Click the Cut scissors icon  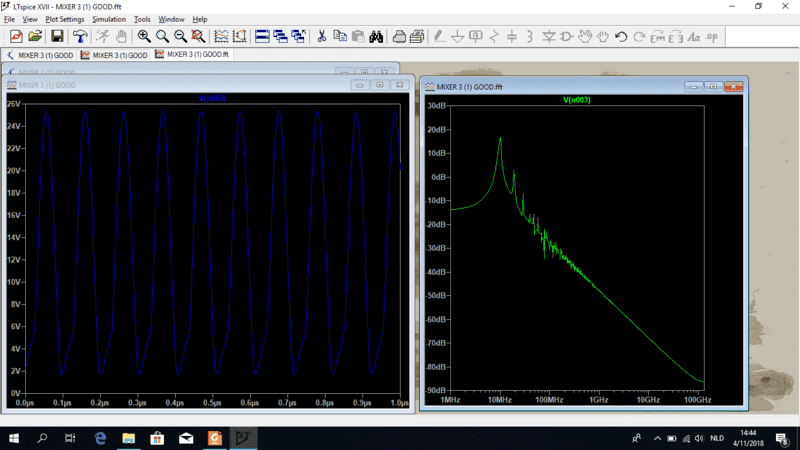click(322, 37)
